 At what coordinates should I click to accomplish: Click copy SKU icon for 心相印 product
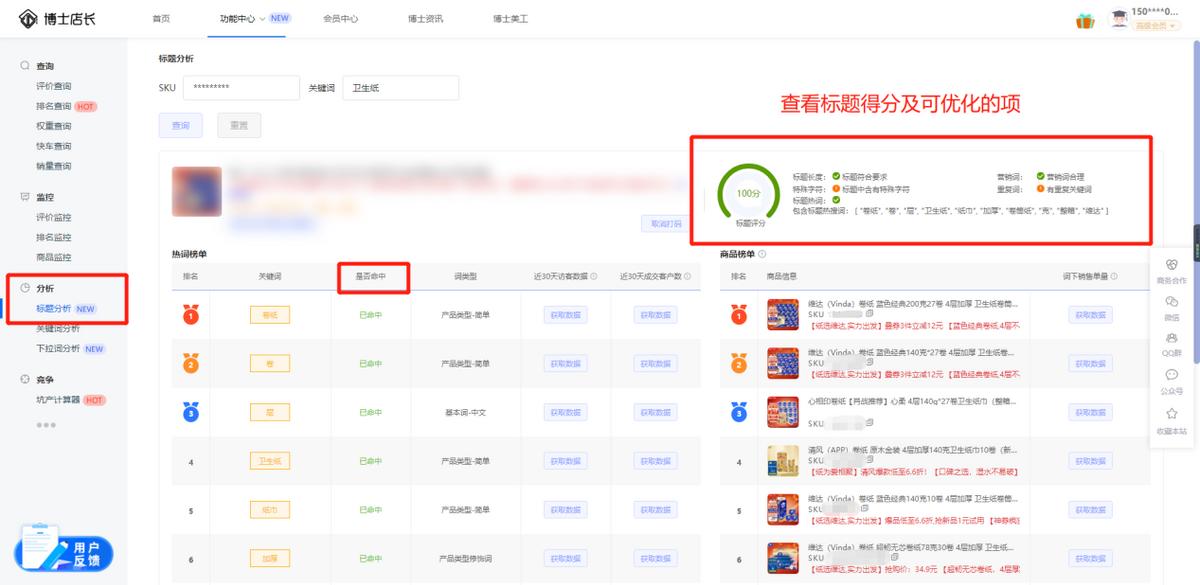[x=872, y=424]
